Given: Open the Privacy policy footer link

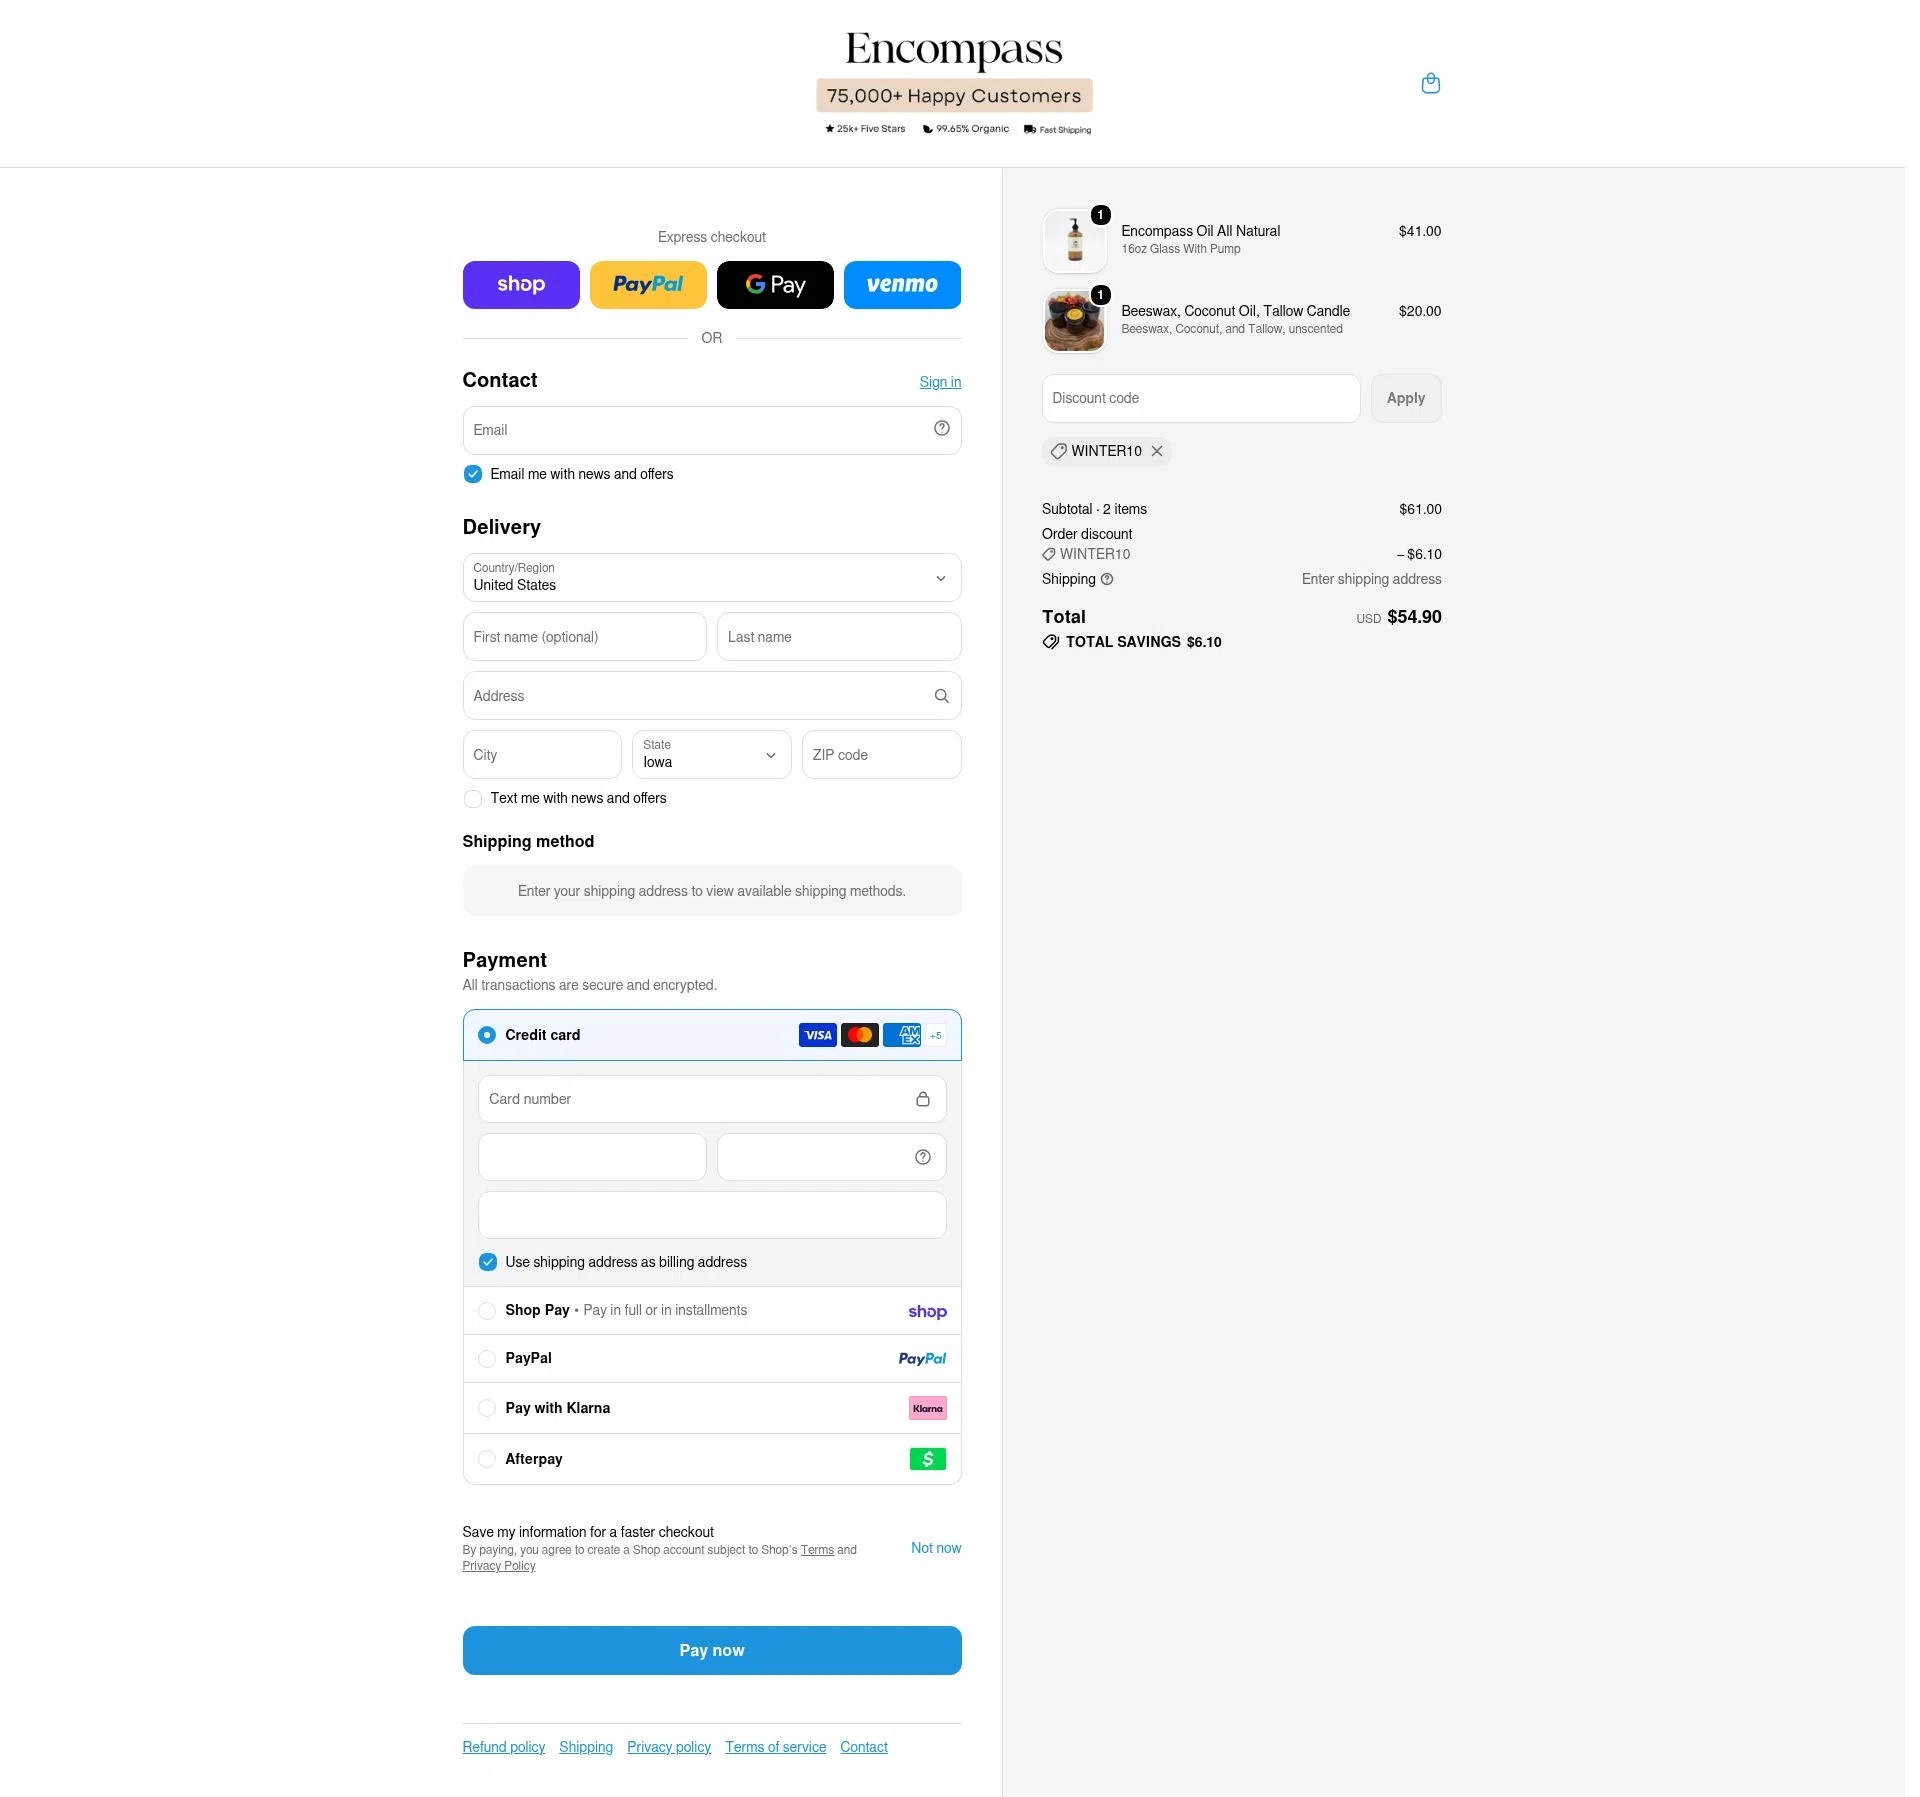Looking at the screenshot, I should tap(669, 1747).
